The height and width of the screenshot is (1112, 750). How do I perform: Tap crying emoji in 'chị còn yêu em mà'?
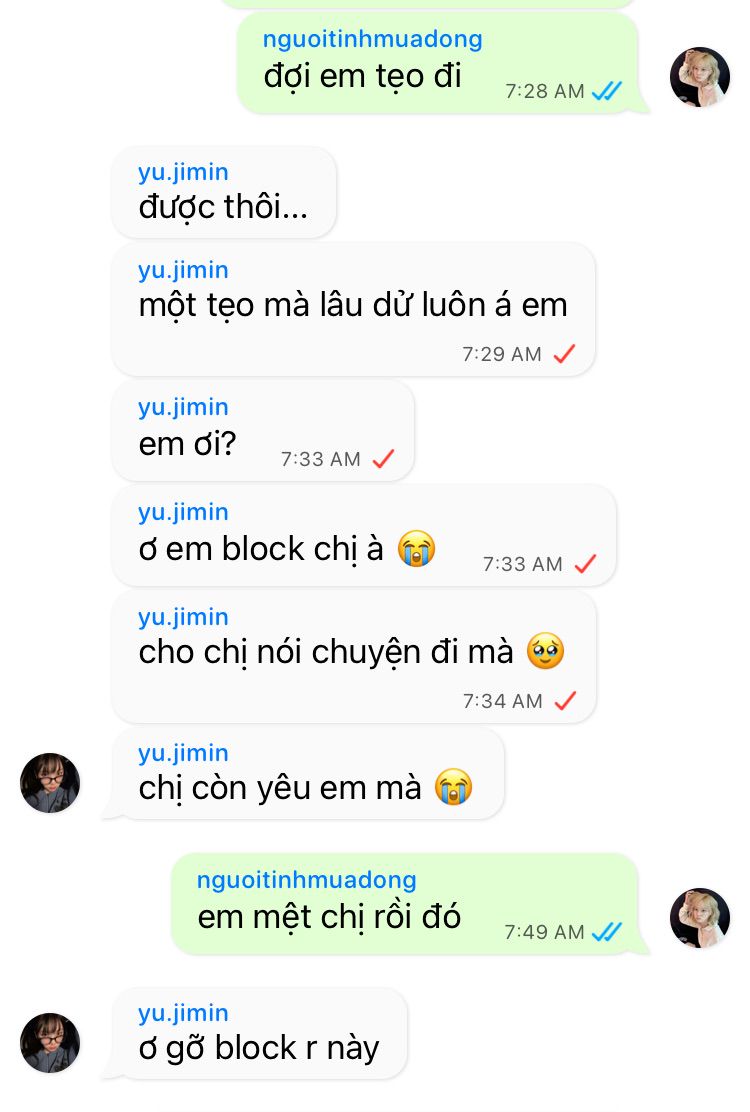point(454,787)
